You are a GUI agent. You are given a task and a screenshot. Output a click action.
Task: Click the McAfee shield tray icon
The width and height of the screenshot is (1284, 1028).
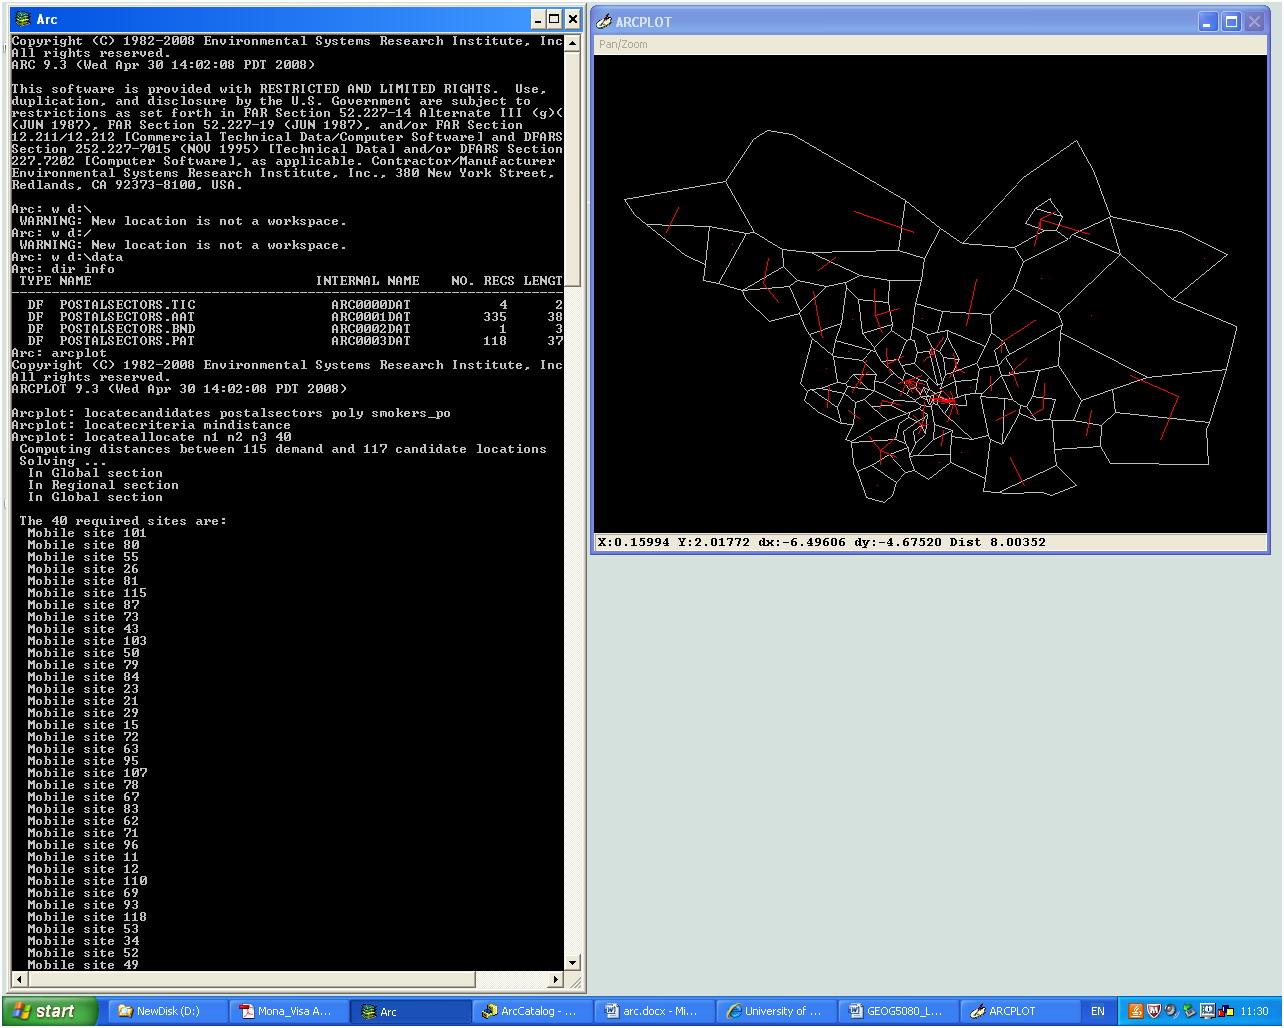(x=1153, y=1011)
